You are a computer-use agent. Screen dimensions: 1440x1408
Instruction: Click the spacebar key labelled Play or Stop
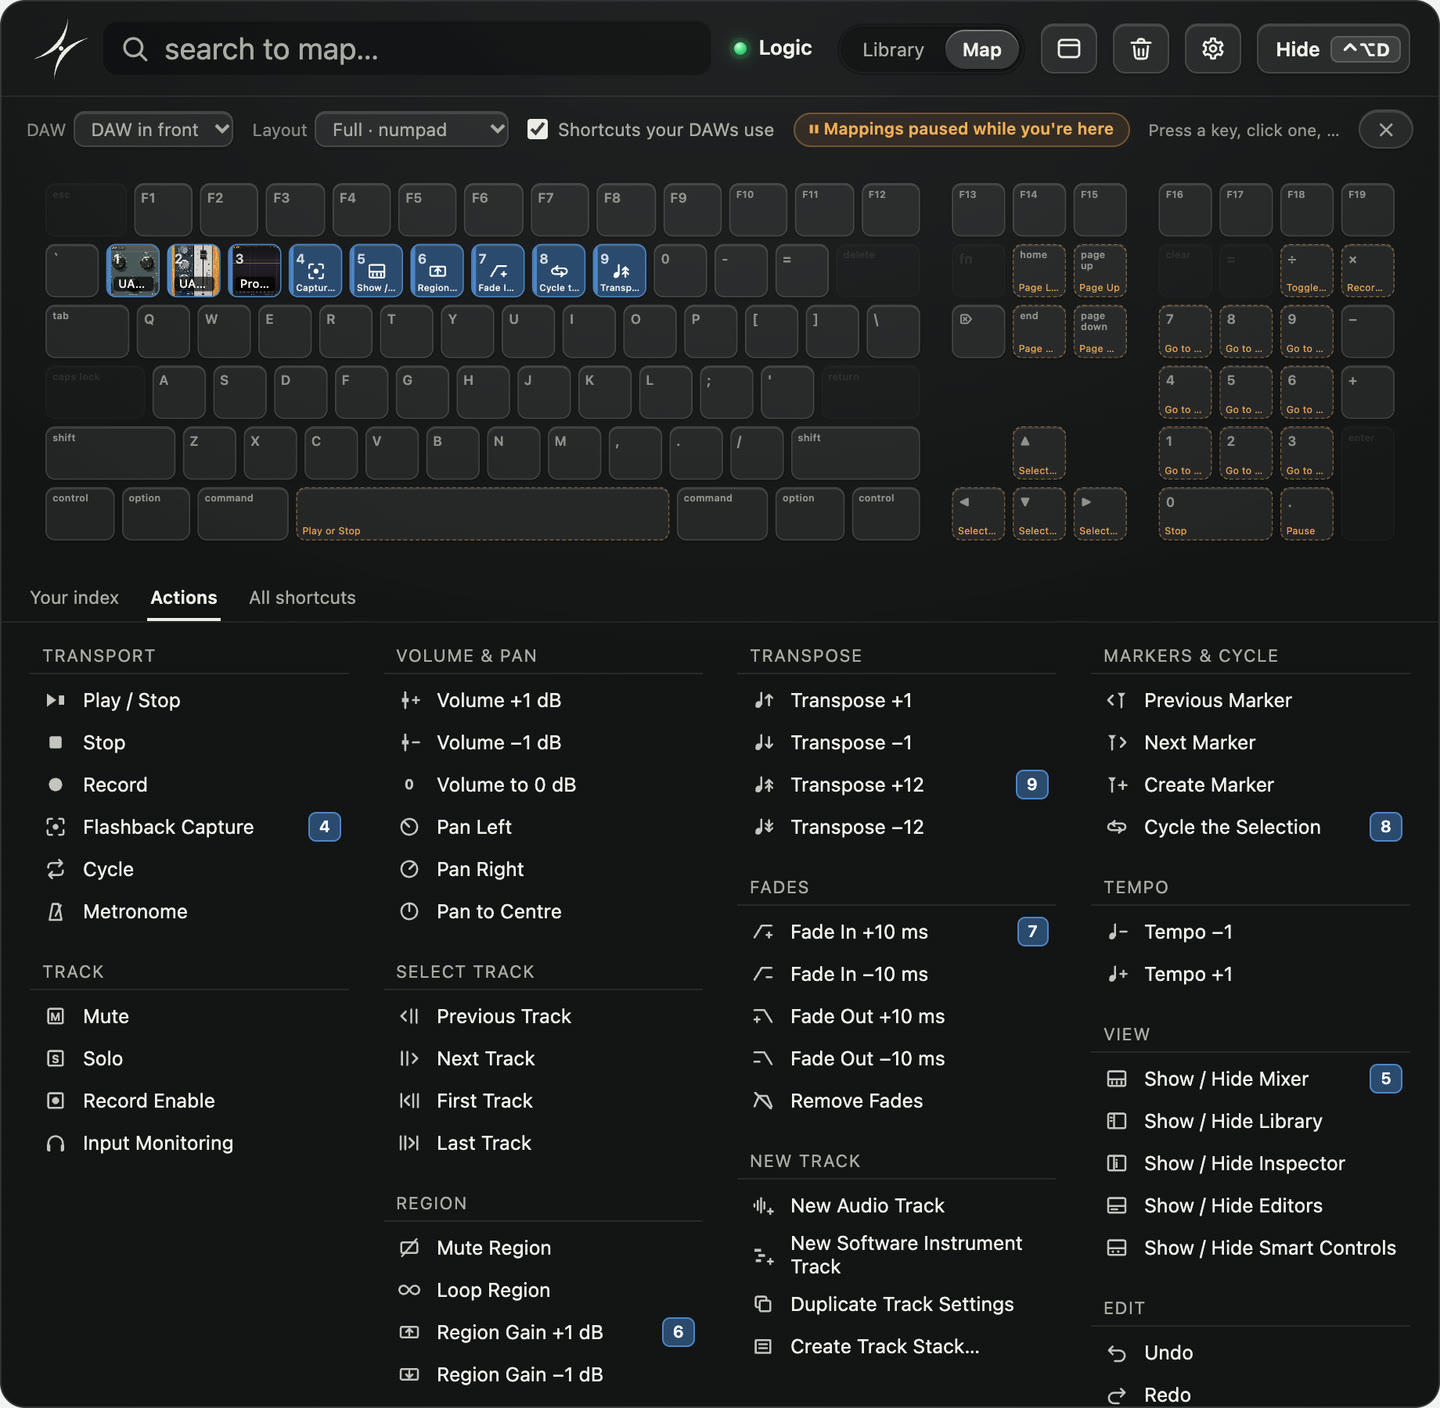pos(483,514)
